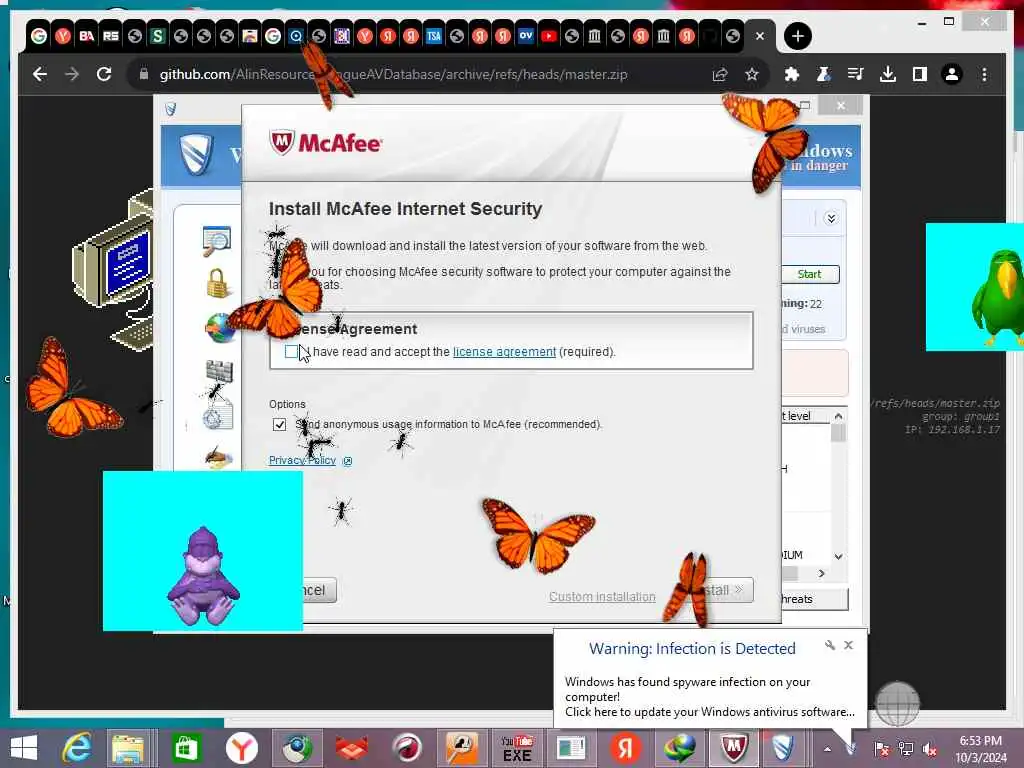Click the threats list scroll-down arrow
Viewport: 1024px width, 768px height.
(839, 556)
